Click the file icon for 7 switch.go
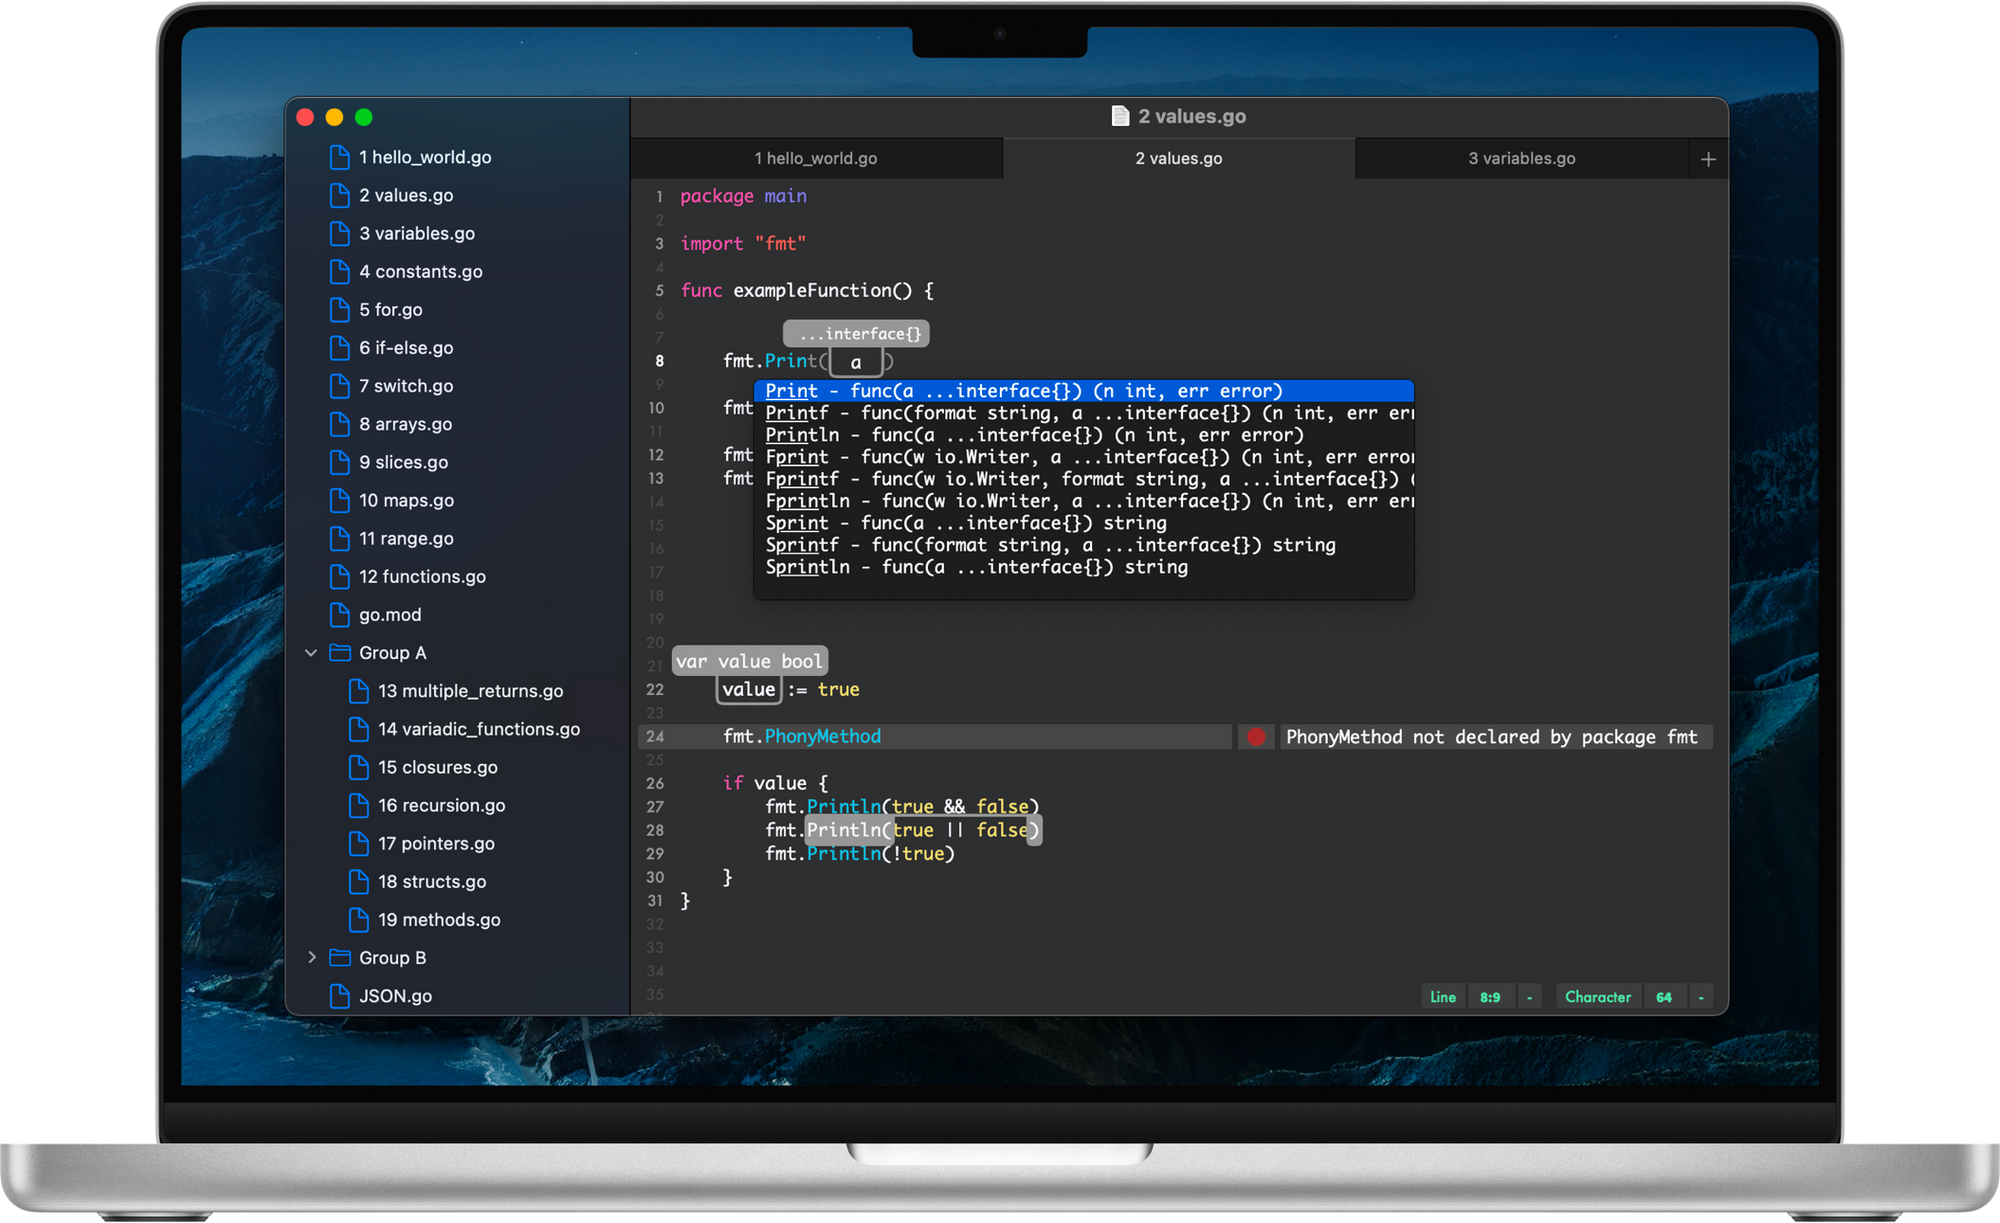 (x=340, y=386)
